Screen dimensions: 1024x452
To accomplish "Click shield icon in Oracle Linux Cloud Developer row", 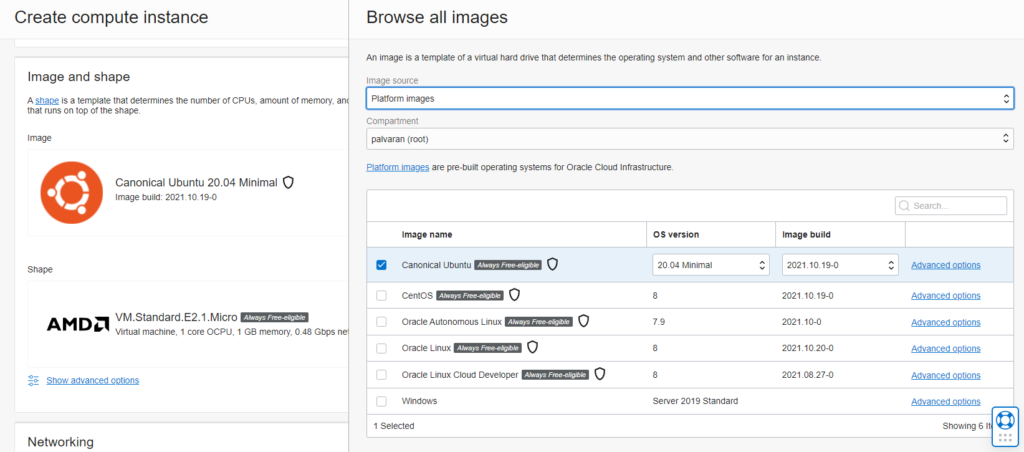I will tap(600, 374).
